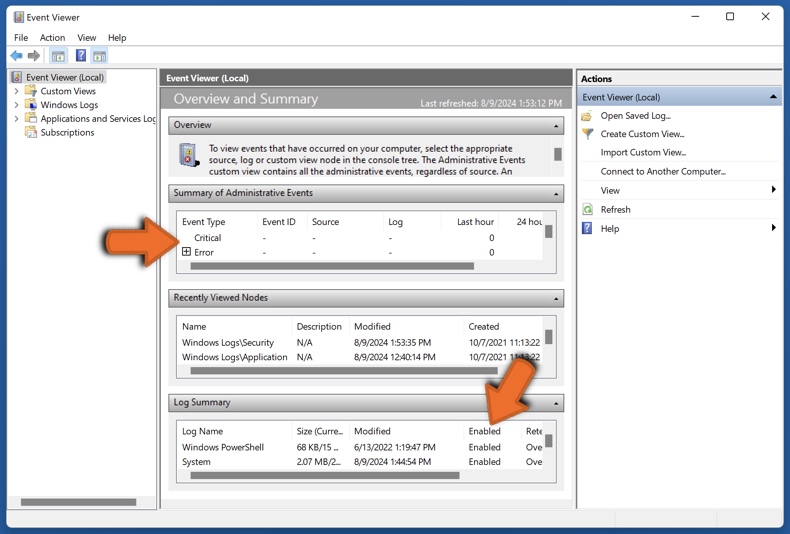Expand the Windows Logs tree node

16,105
